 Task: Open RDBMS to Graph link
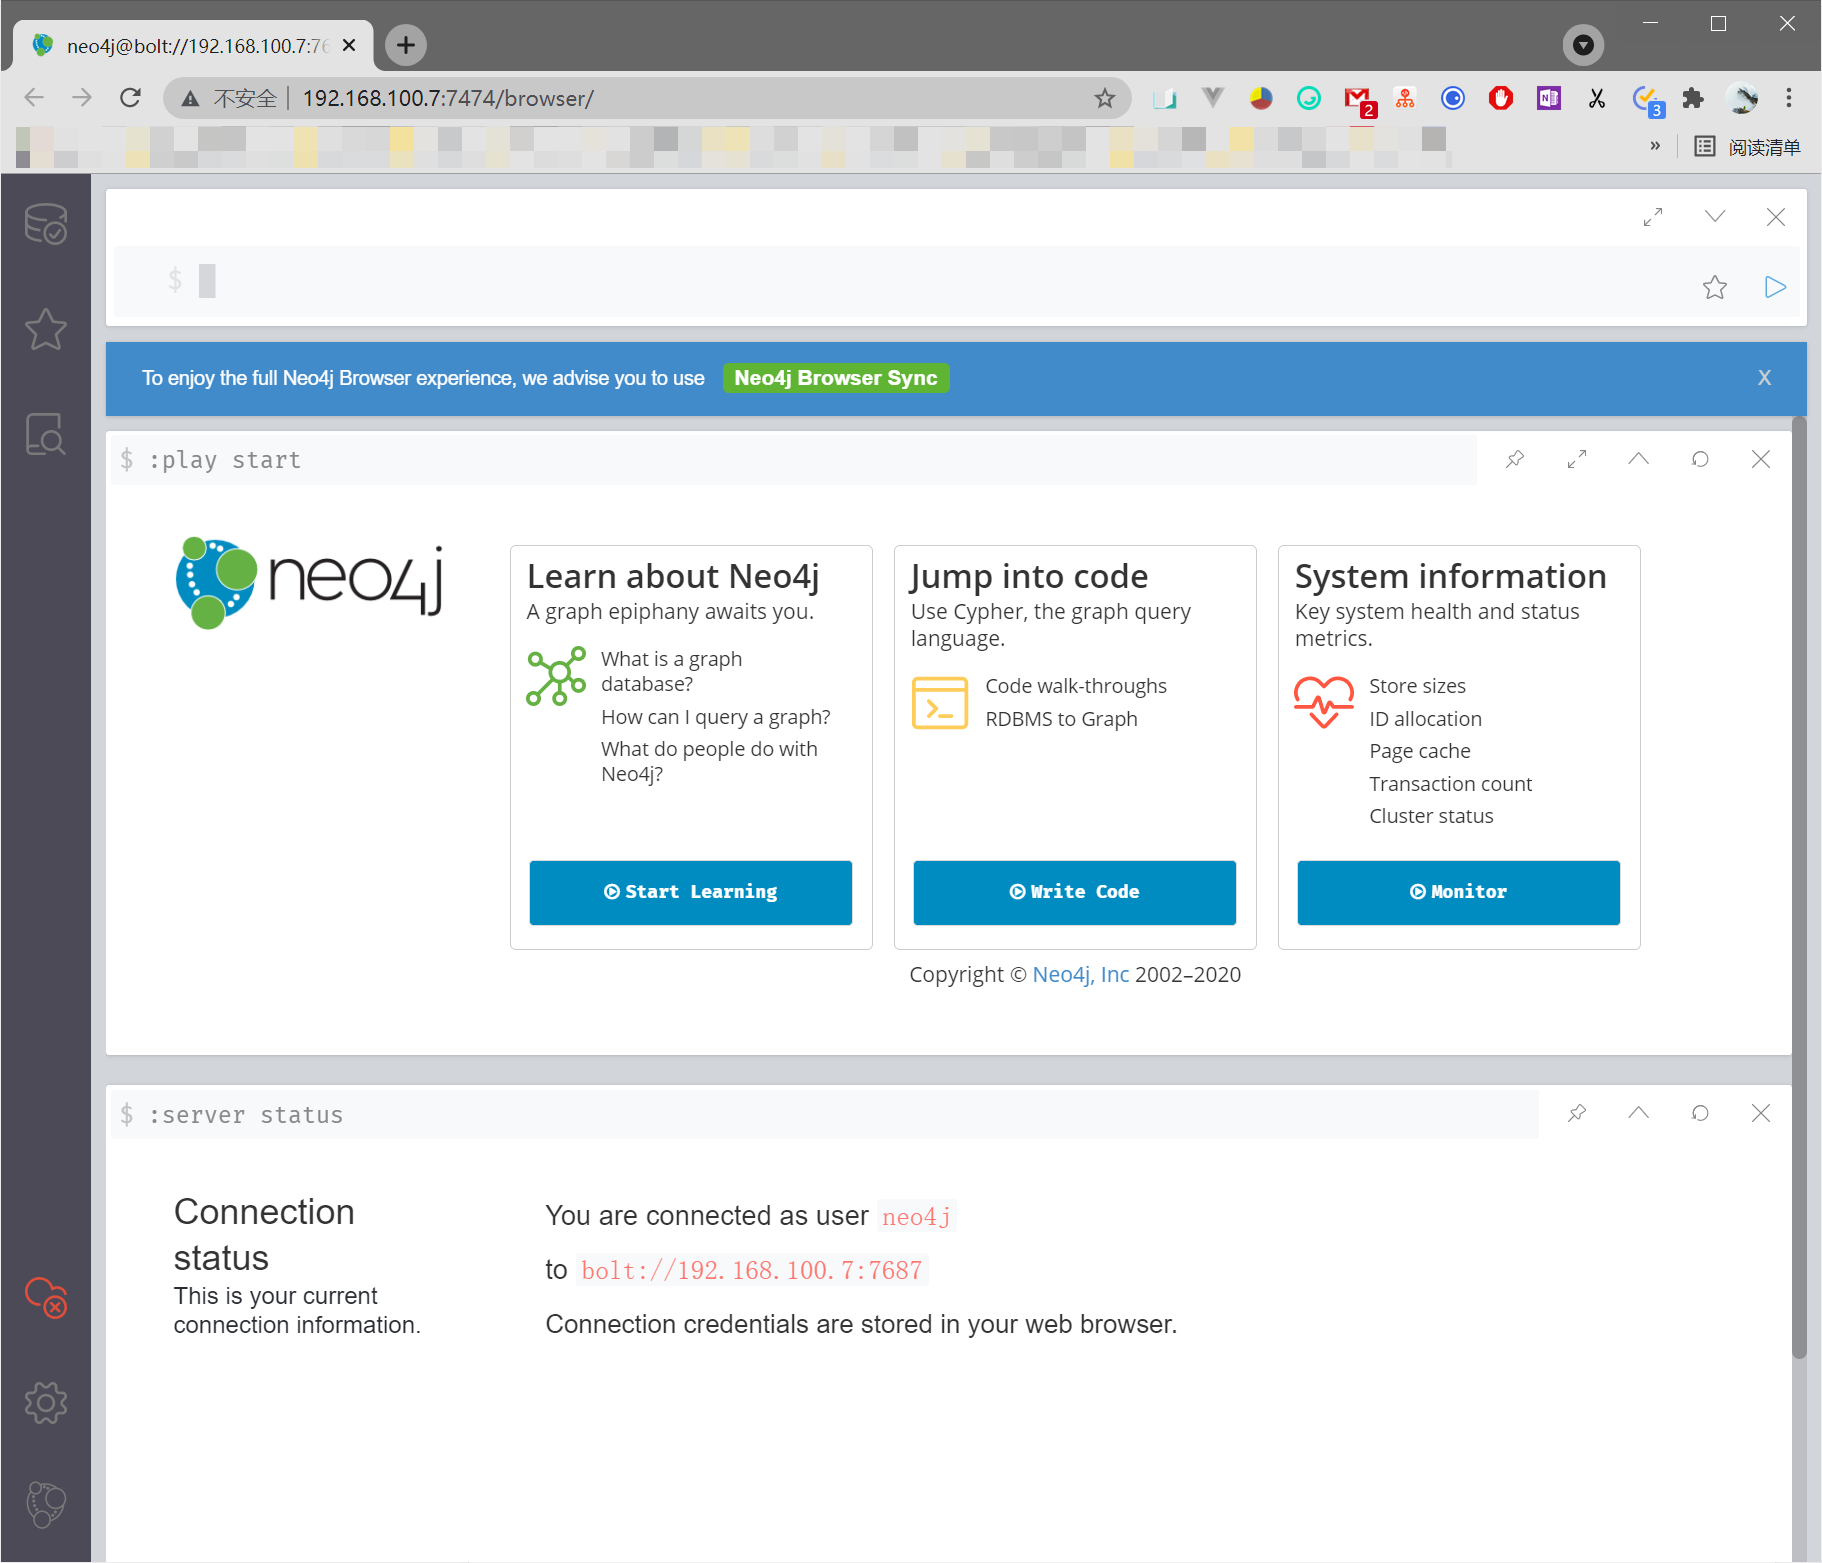coord(1061,719)
